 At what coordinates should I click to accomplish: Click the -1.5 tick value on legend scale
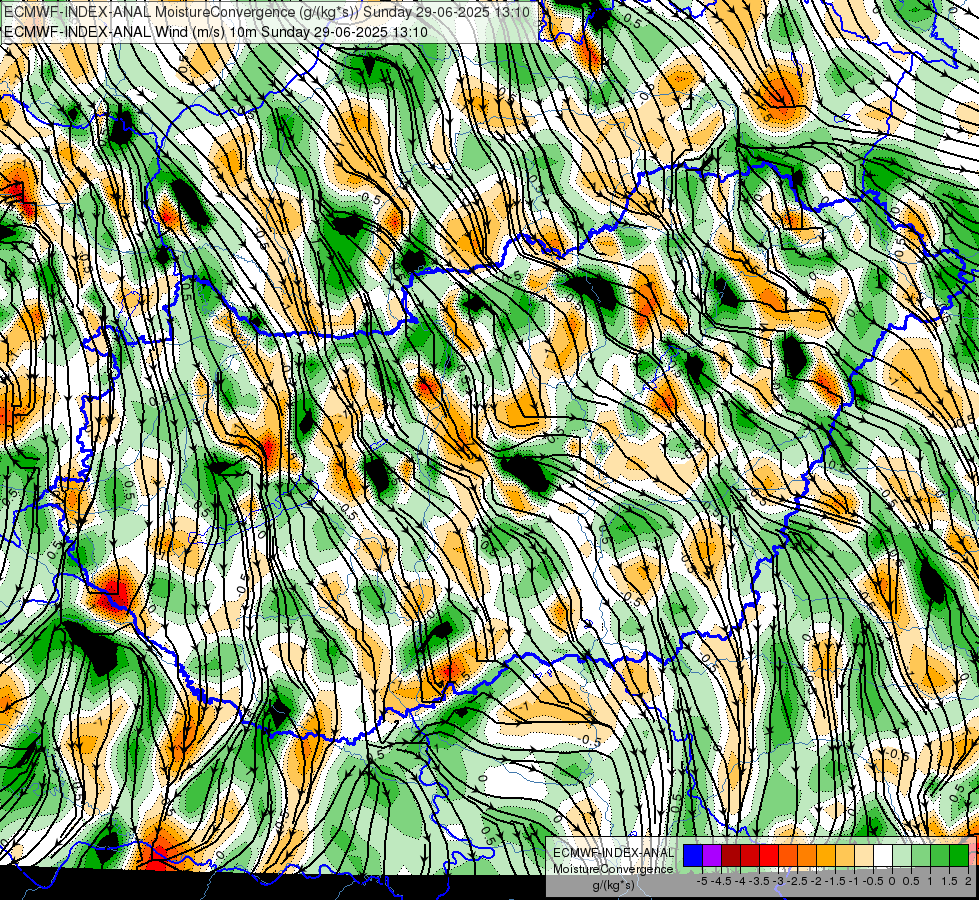coord(835,881)
